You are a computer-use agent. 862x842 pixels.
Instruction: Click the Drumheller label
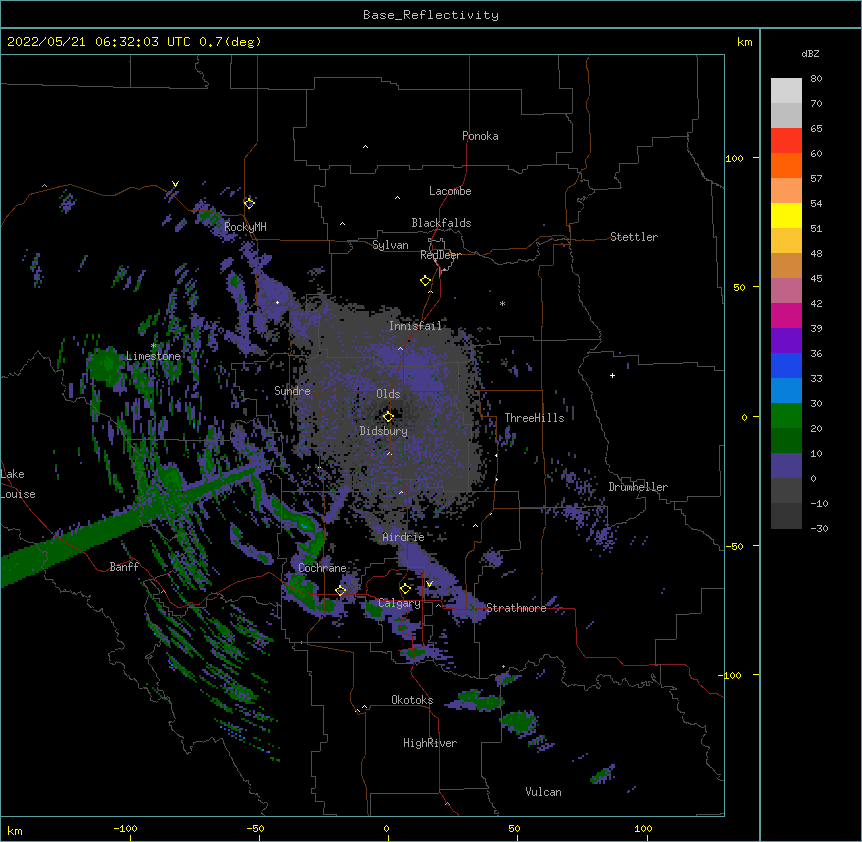638,487
